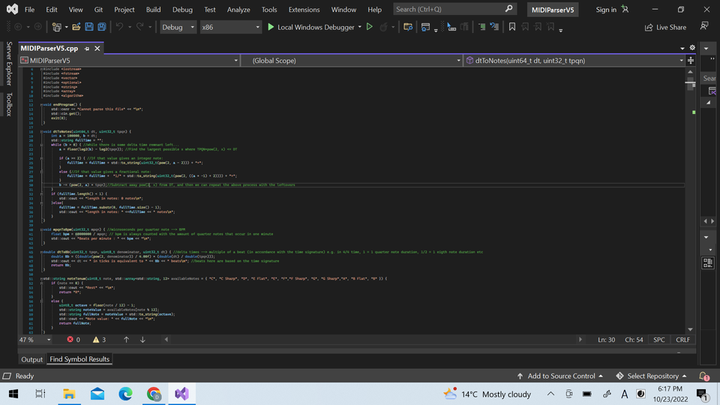Image resolution: width=720 pixels, height=405 pixels.
Task: Open Visual Studio from the taskbar
Action: click(181, 393)
